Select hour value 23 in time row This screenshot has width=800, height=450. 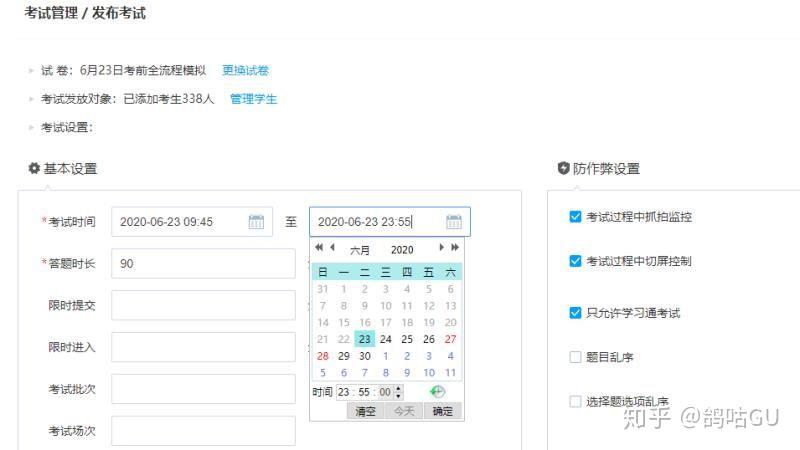[x=343, y=392]
